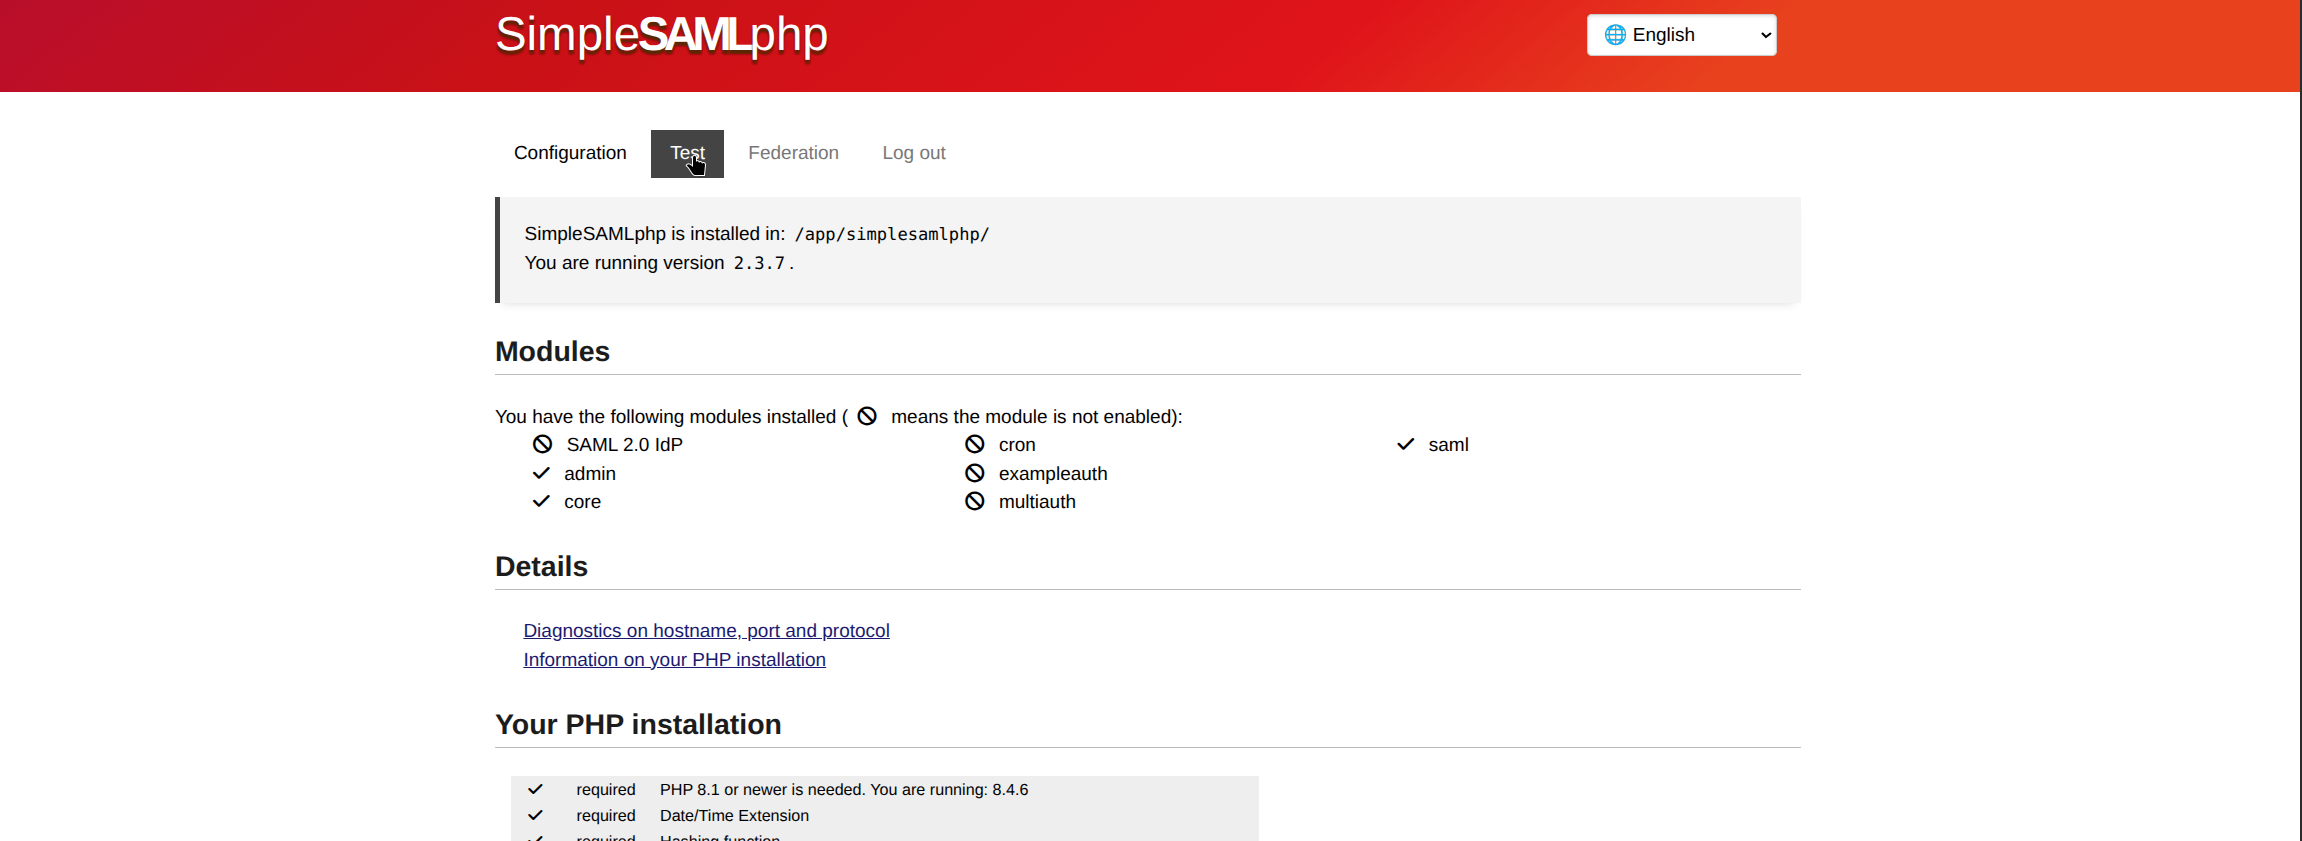Click the checkmark icon next to admin
The image size is (2302, 841).
[x=541, y=473]
